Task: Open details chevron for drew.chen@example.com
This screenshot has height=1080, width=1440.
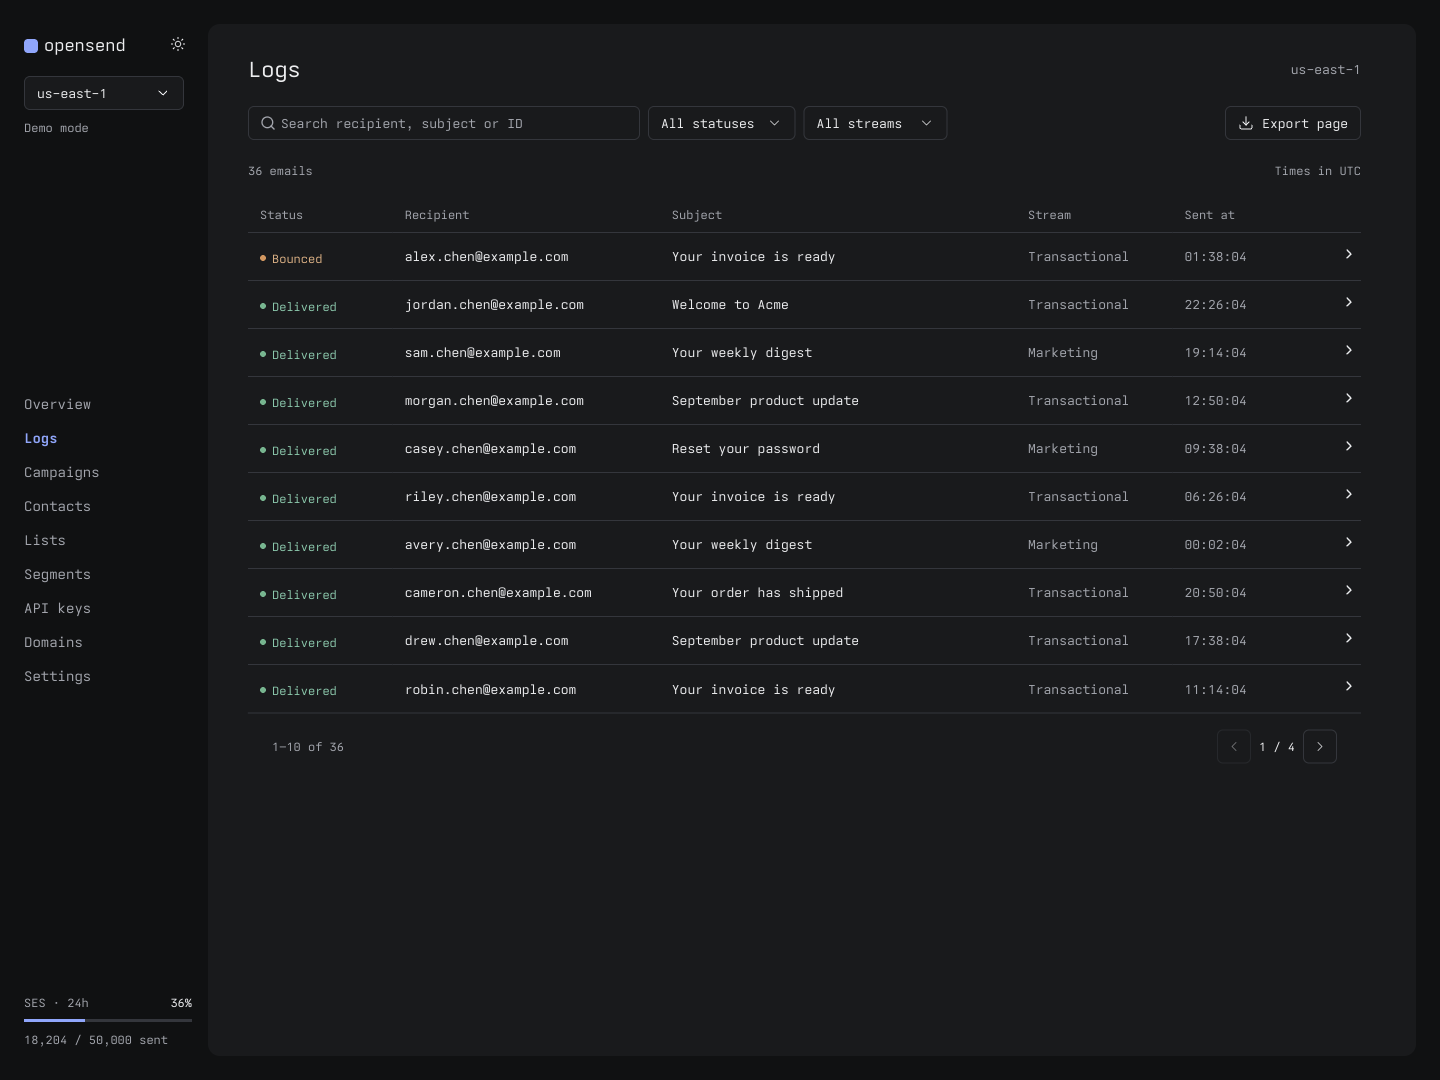Action: coord(1348,638)
